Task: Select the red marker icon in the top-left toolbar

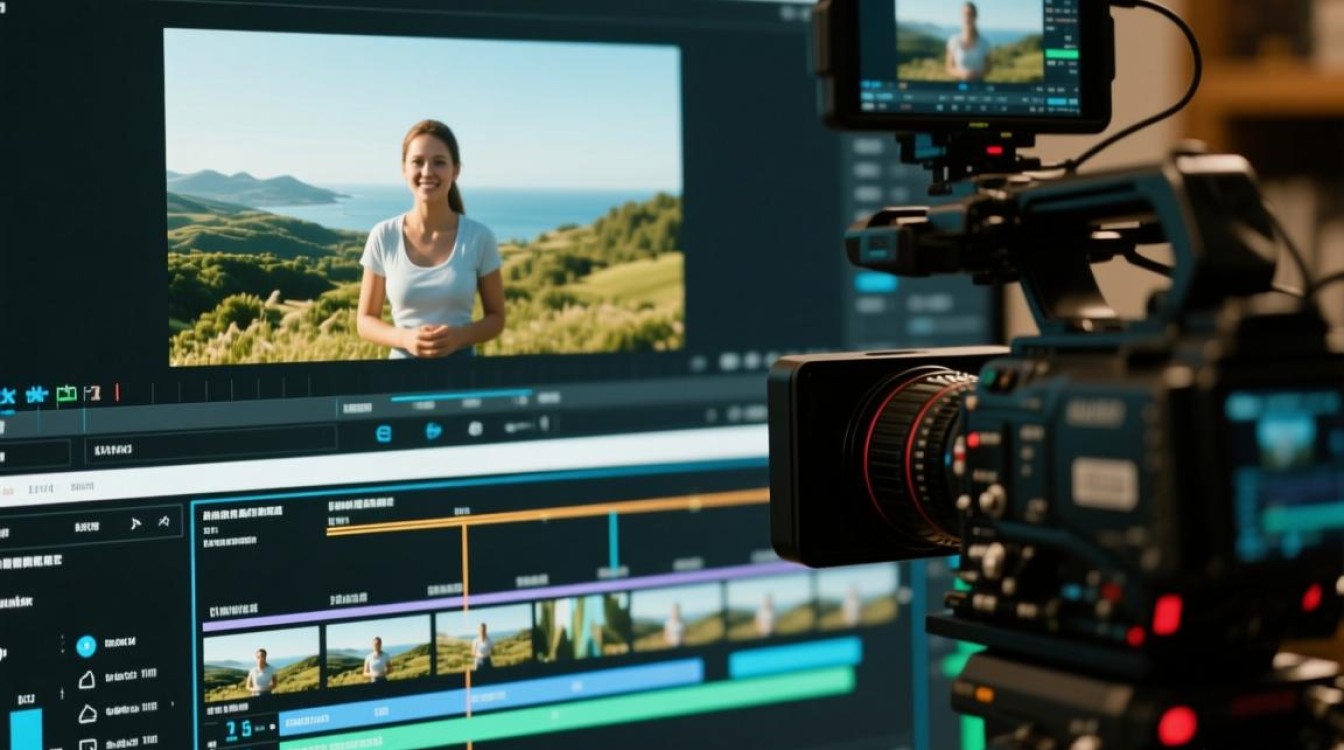Action: coord(117,392)
